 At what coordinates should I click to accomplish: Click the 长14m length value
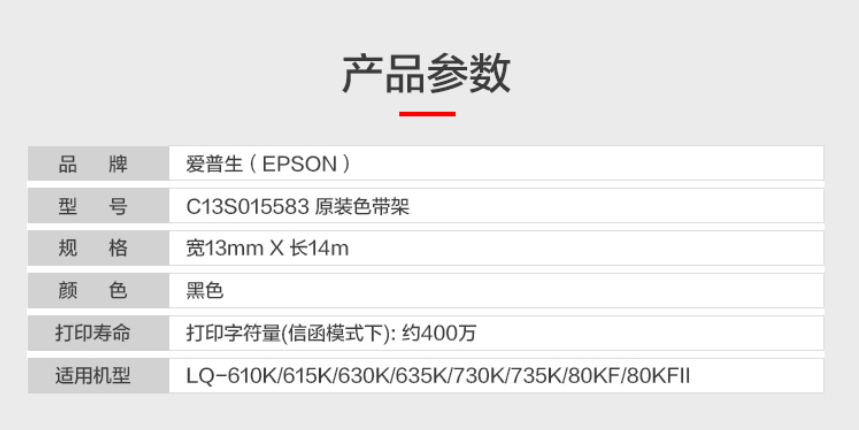pyautogui.click(x=320, y=249)
